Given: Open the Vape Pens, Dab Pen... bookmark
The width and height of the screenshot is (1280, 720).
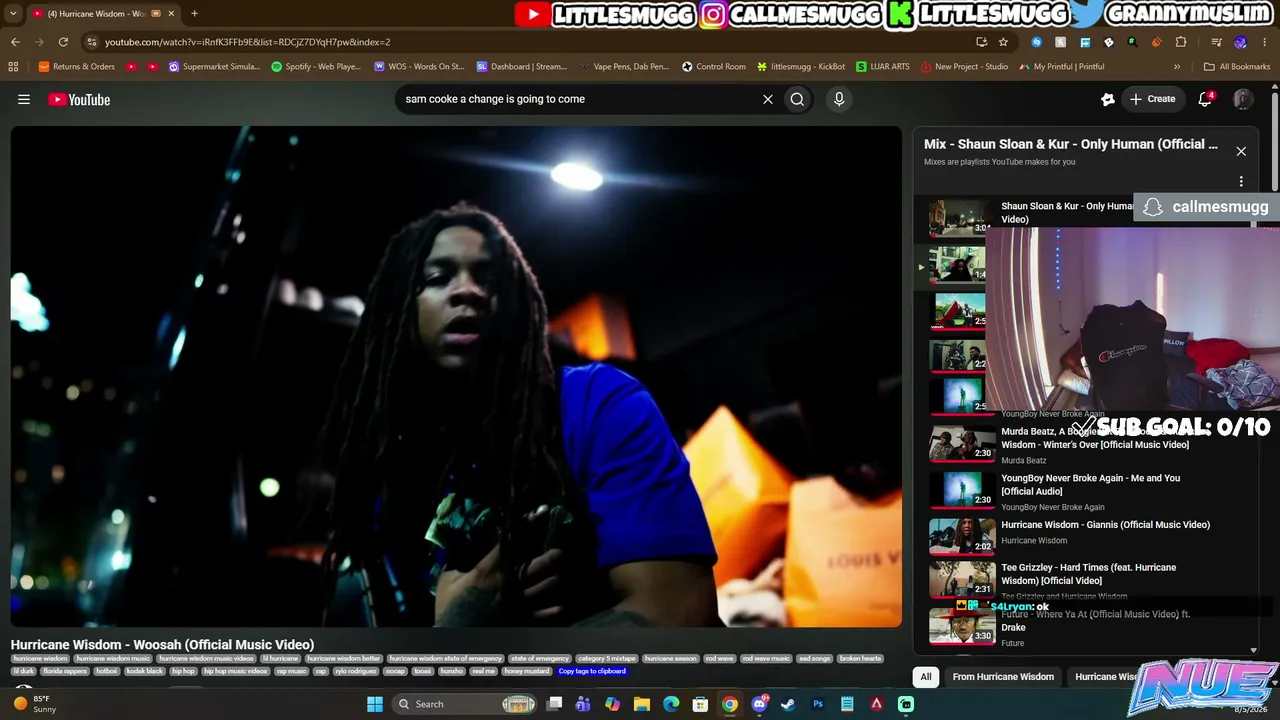Looking at the screenshot, I should click(x=624, y=67).
